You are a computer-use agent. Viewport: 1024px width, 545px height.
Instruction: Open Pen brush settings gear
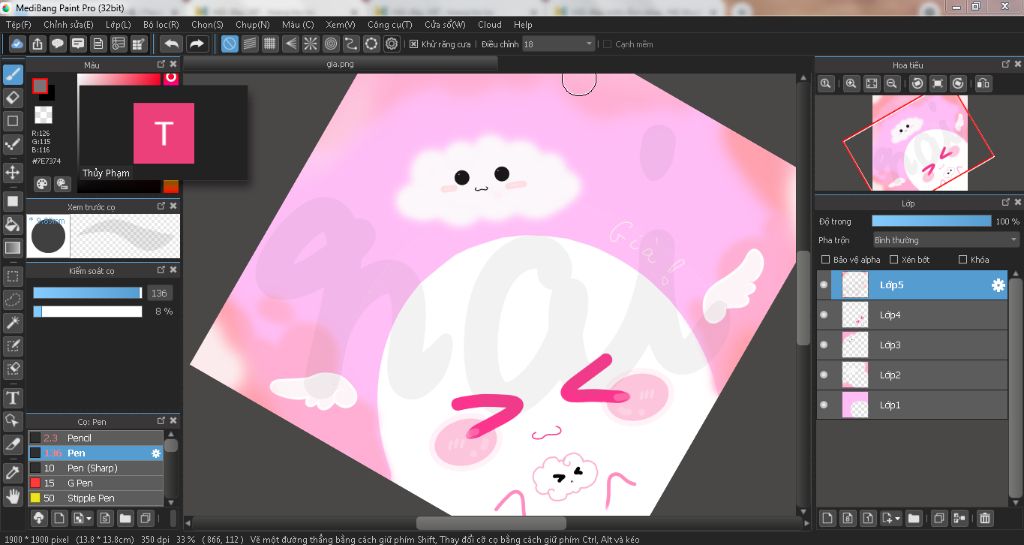(156, 453)
